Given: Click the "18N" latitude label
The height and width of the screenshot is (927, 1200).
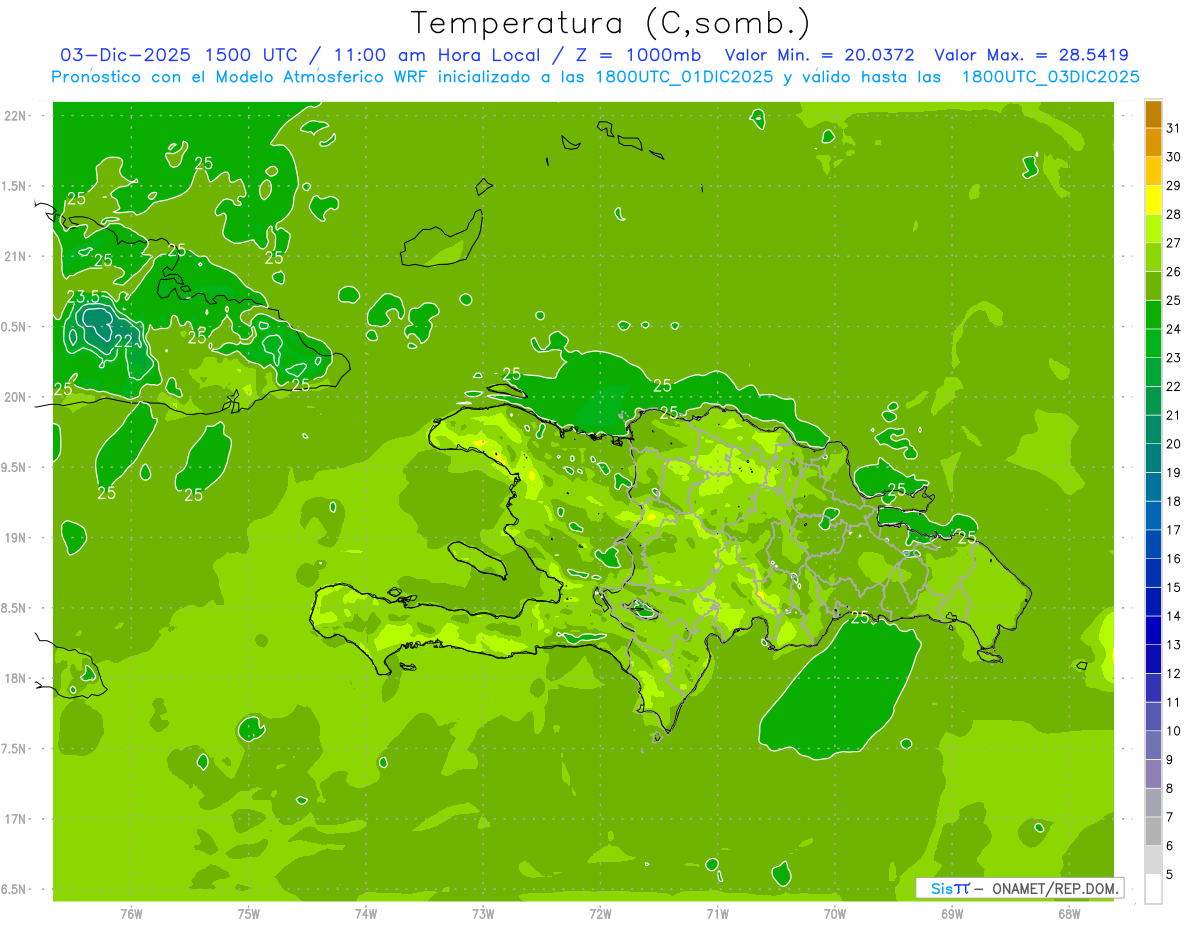Looking at the screenshot, I should (15, 679).
